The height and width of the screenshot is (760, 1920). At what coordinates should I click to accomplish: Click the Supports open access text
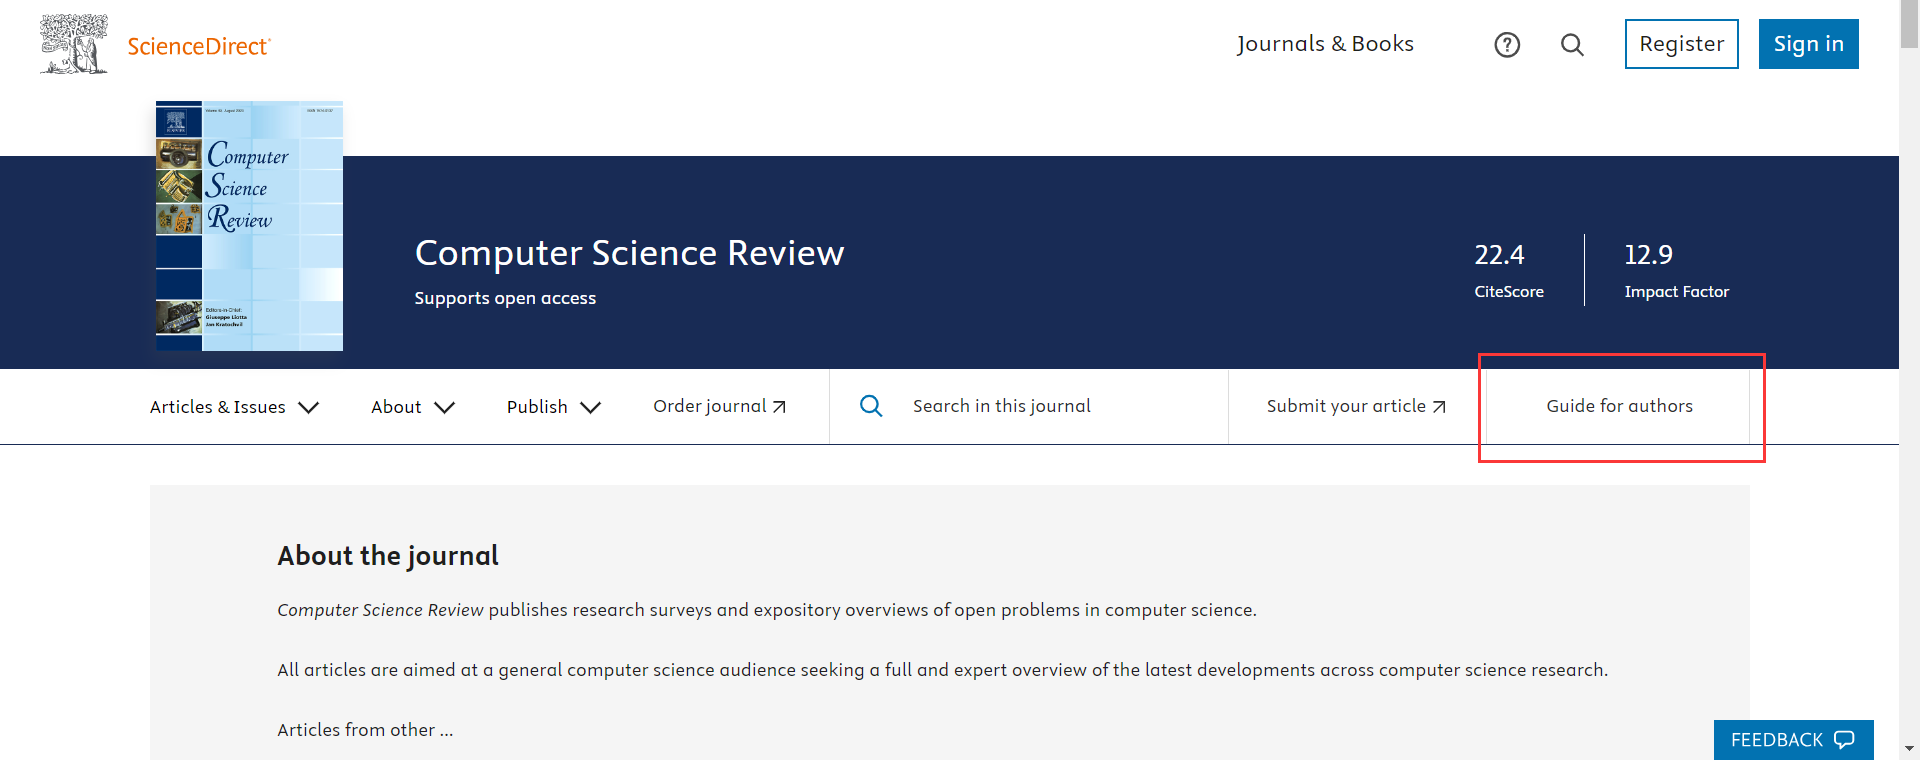click(x=505, y=298)
